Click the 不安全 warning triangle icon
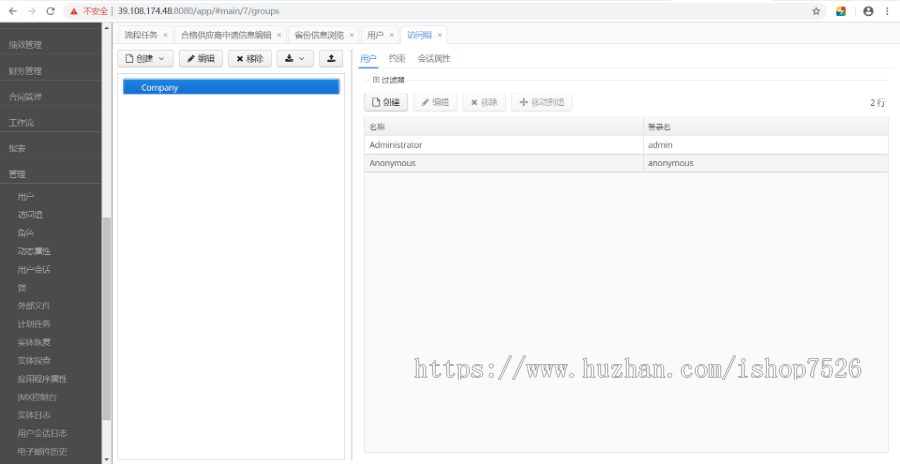This screenshot has width=900, height=464. click(74, 11)
